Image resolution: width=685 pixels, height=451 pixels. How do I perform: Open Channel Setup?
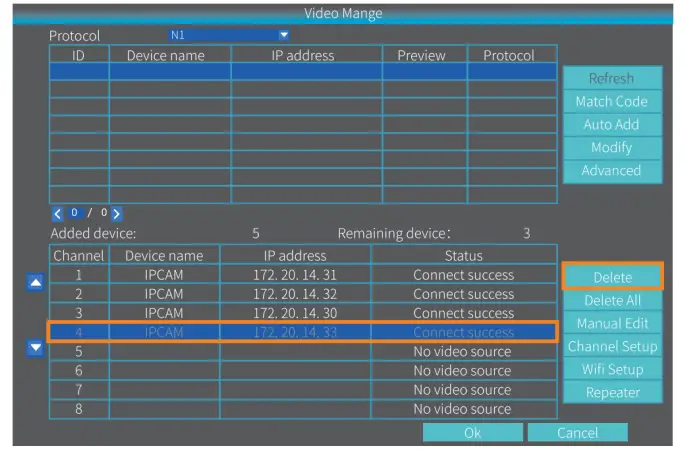613,347
